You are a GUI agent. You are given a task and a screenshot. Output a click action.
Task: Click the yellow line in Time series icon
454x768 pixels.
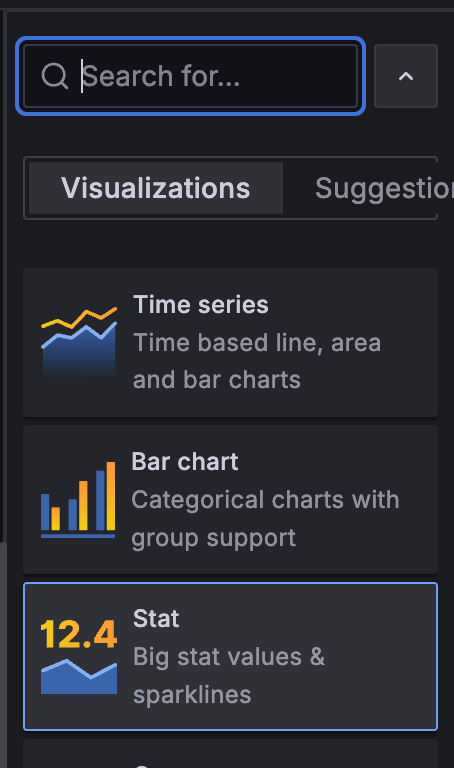point(79,318)
